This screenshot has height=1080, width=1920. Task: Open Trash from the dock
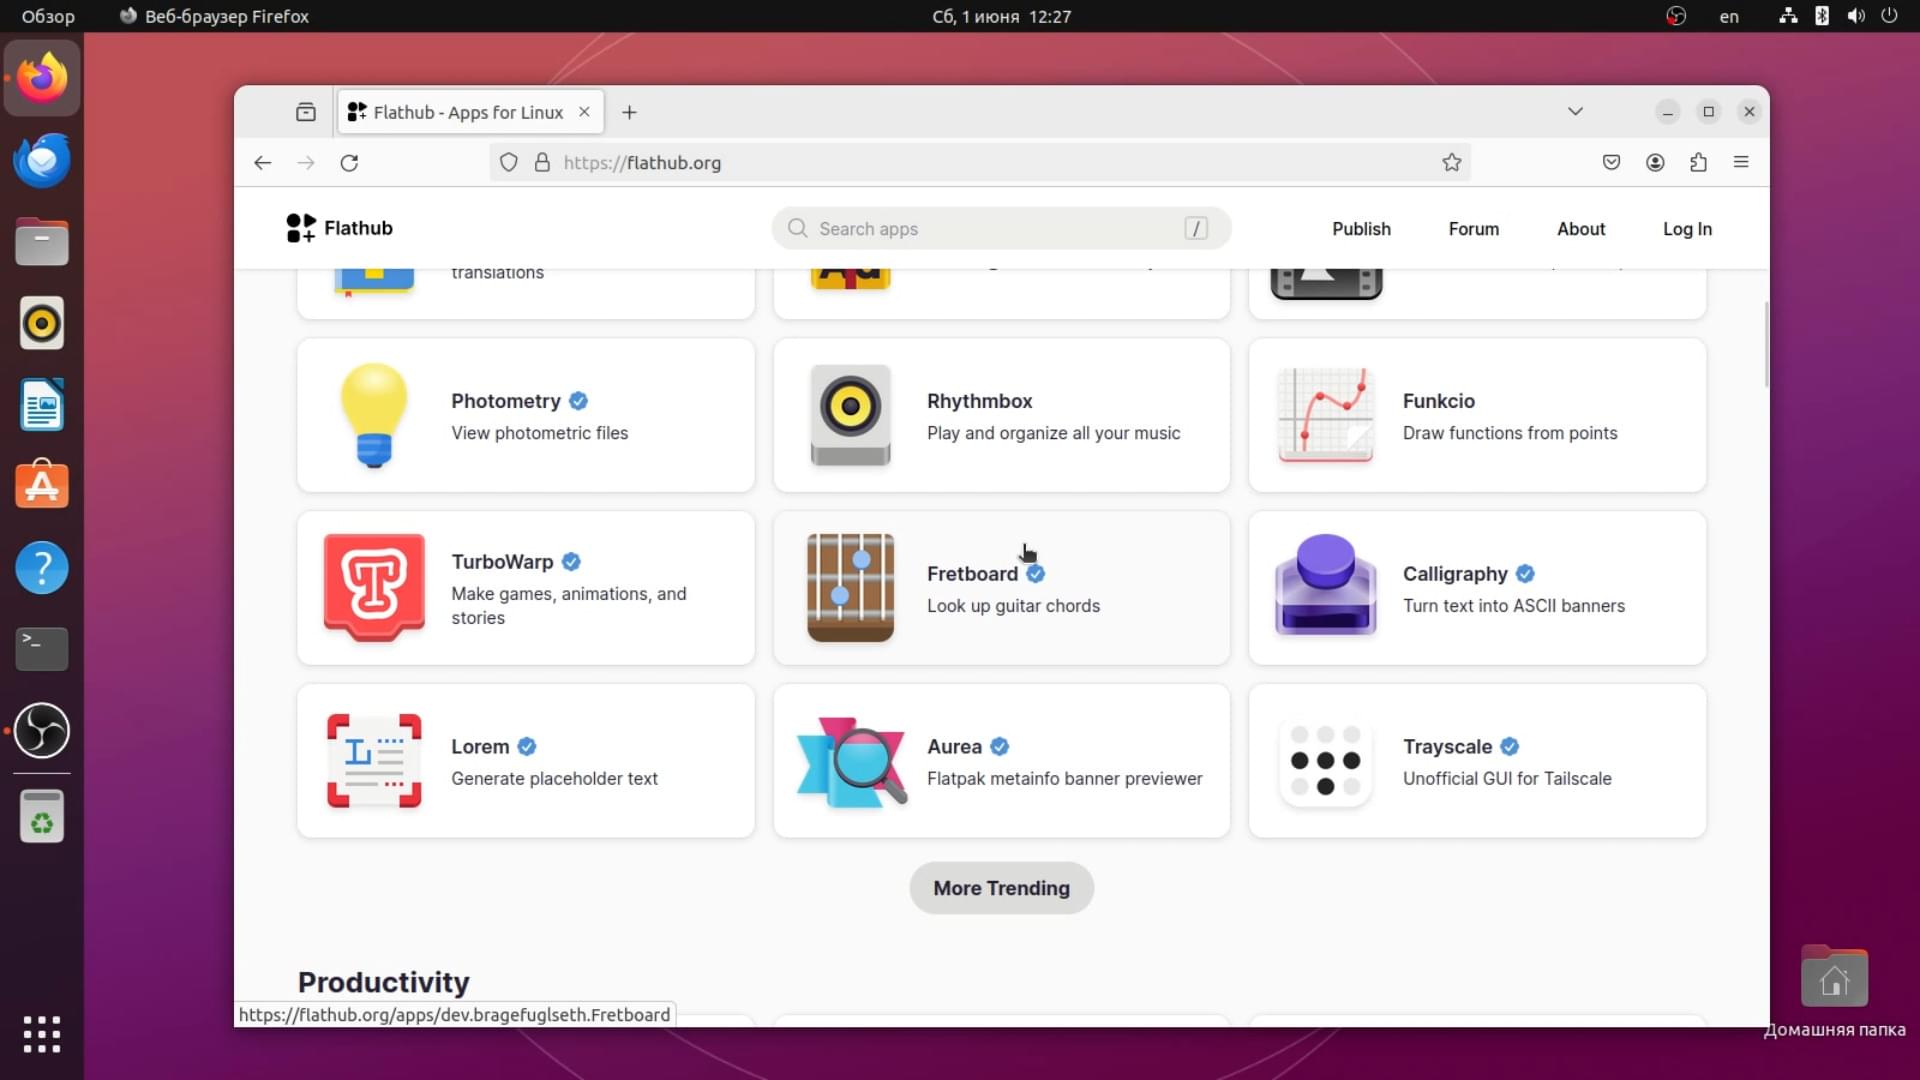pos(42,816)
